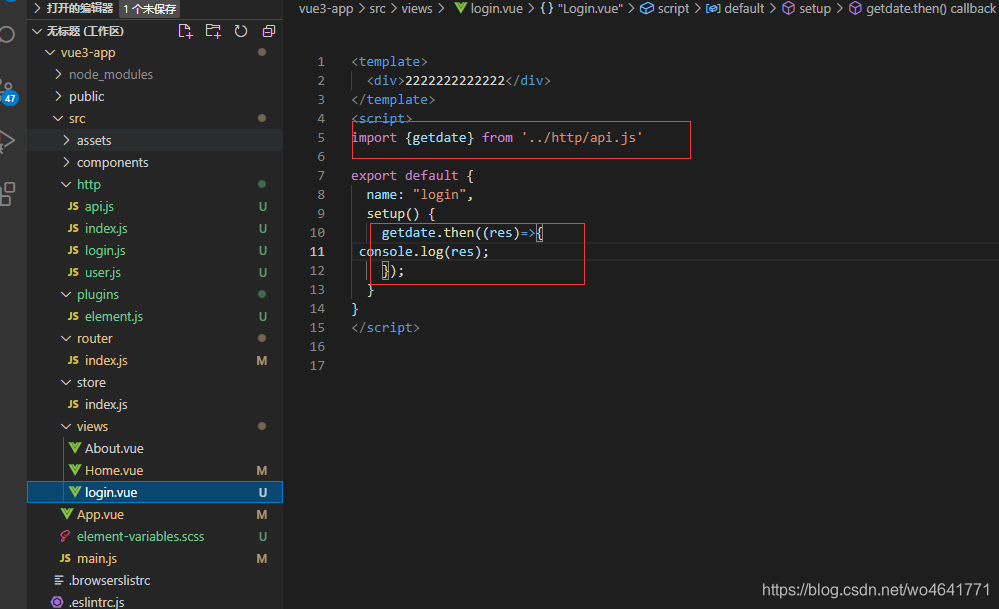The image size is (999, 609).
Task: Select the getdate.then() callback breadcrumb
Action: [x=930, y=8]
